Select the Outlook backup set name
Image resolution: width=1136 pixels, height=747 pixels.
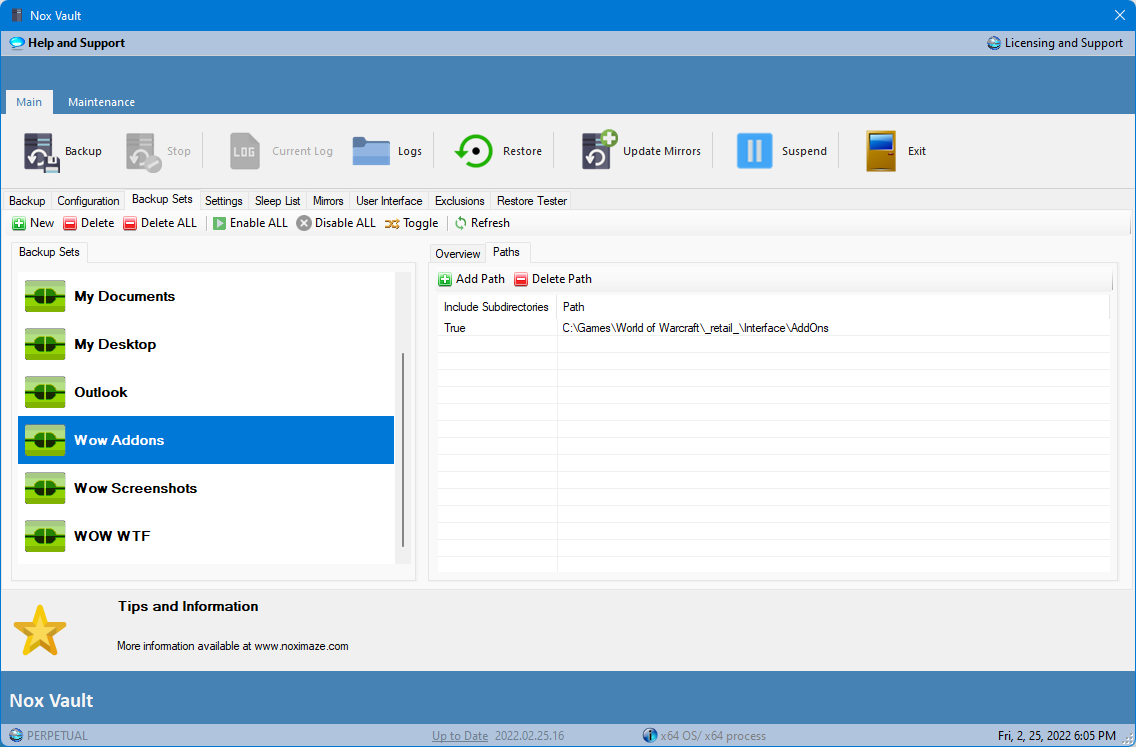click(101, 392)
